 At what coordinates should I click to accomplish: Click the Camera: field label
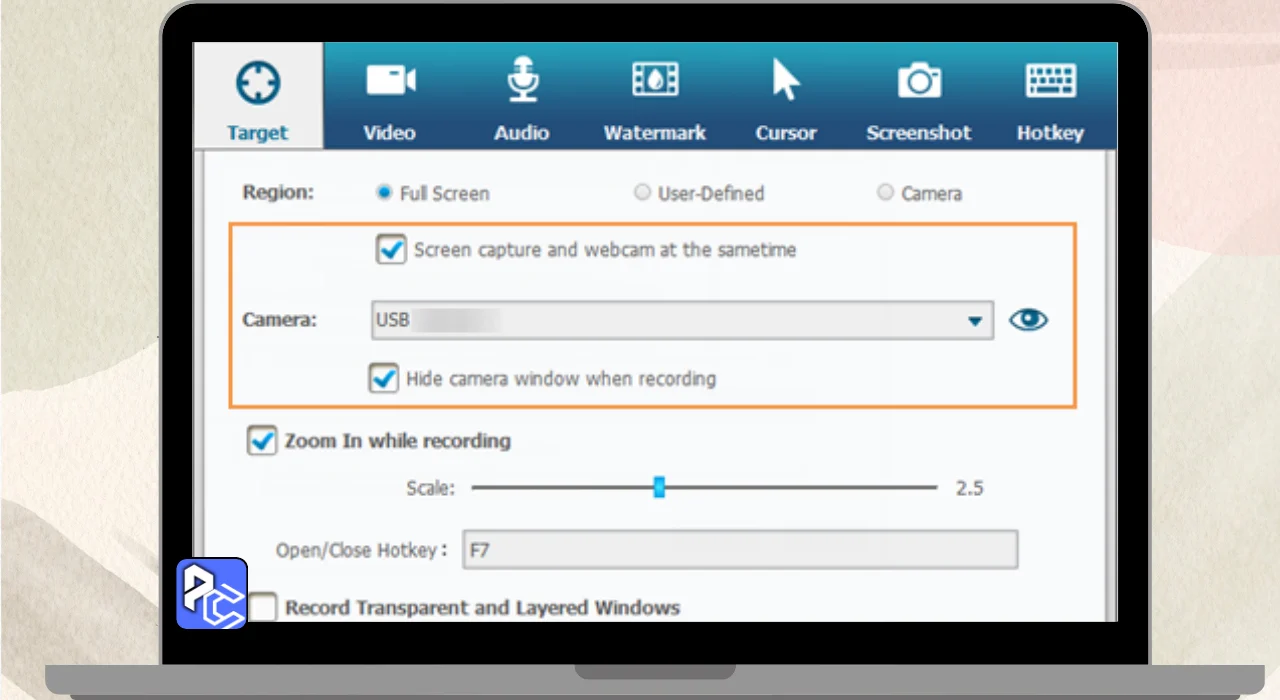tap(280, 320)
